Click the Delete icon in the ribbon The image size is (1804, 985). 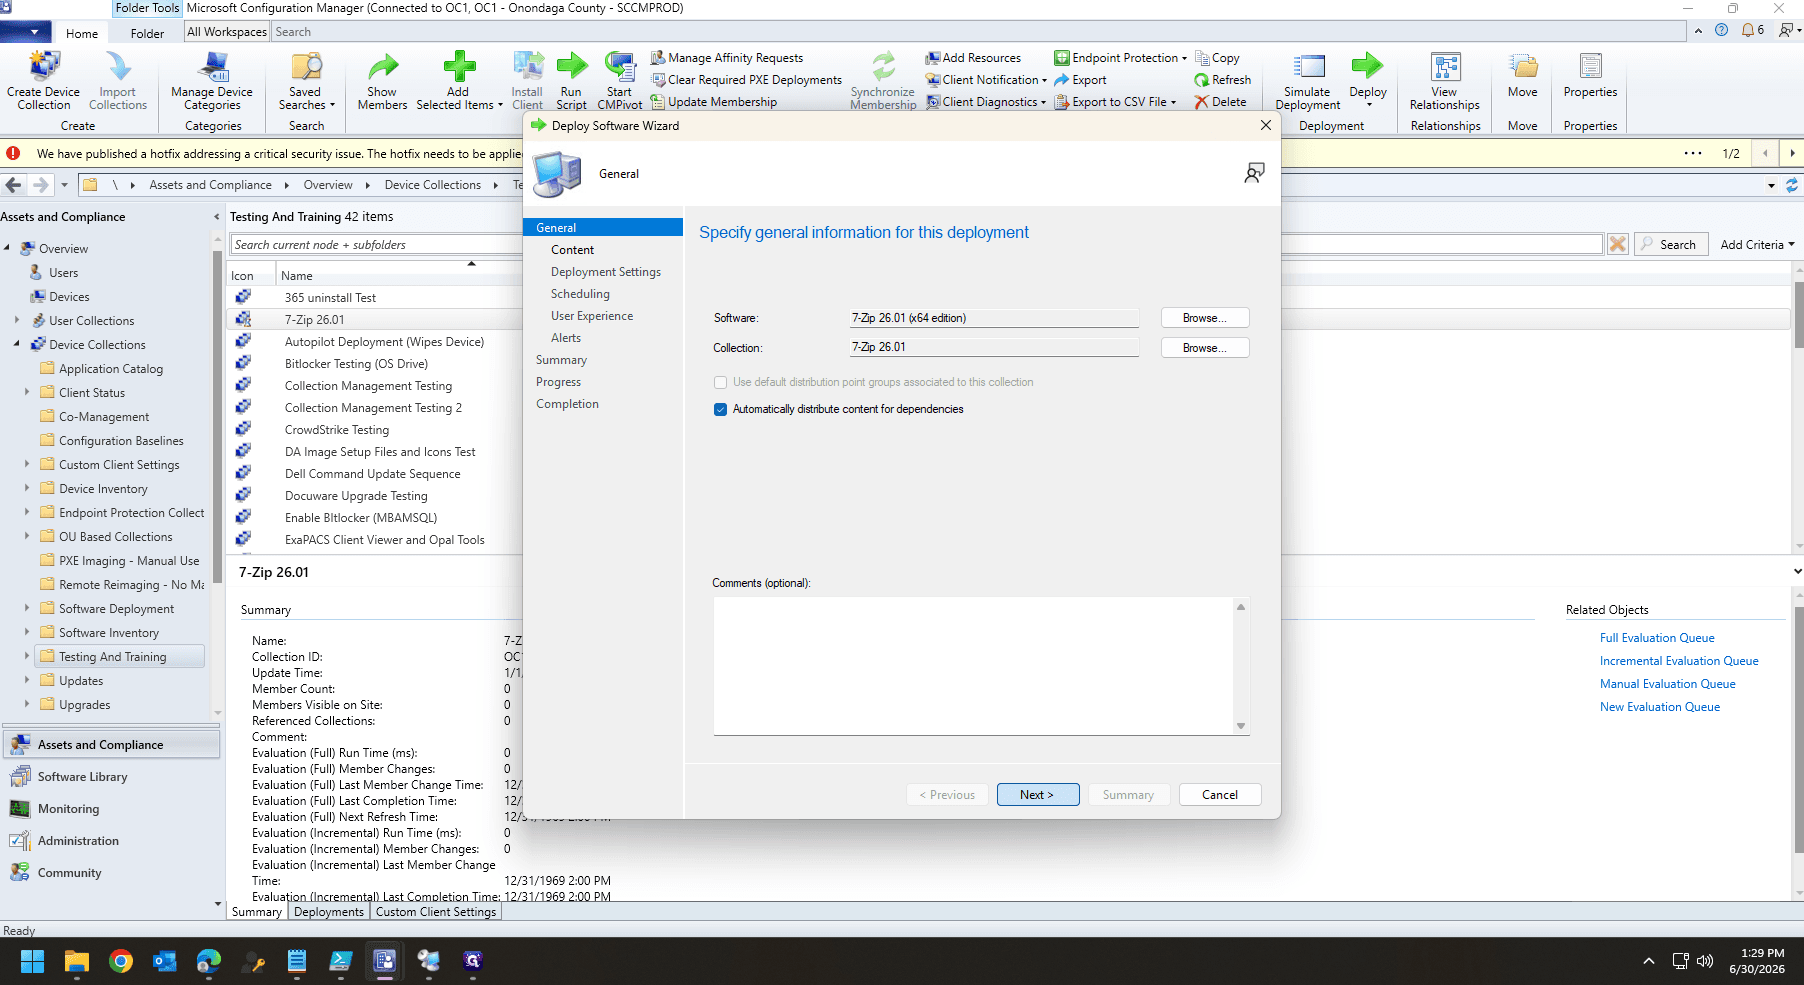tap(1220, 102)
